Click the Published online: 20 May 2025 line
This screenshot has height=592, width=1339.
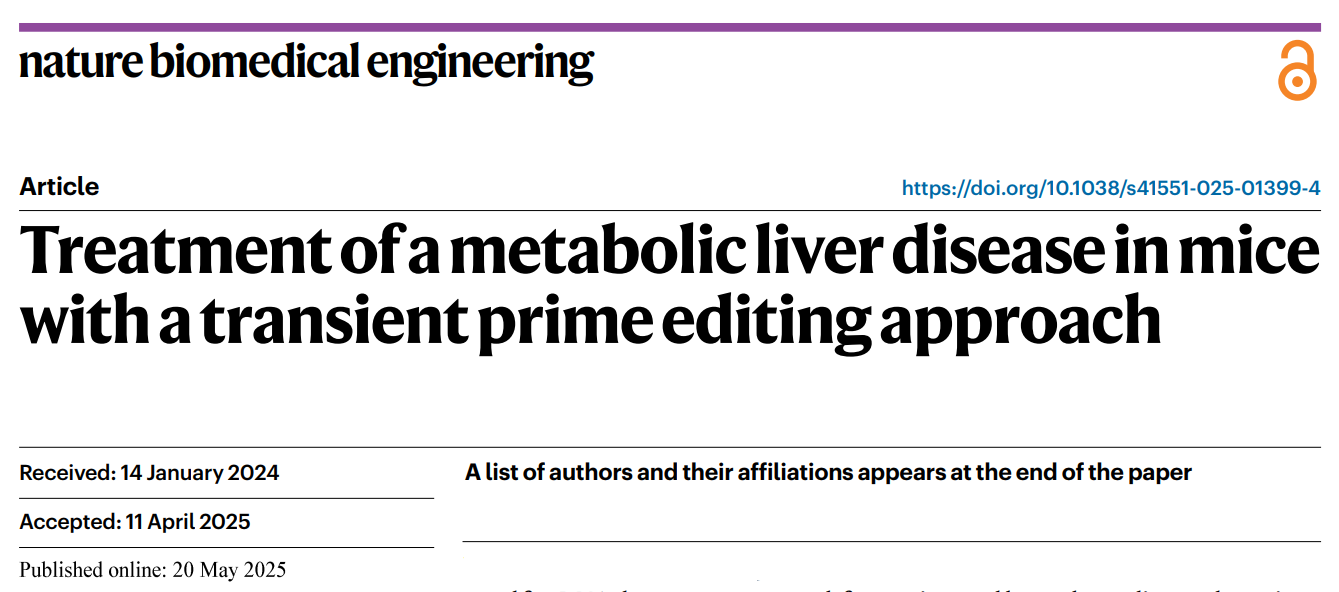click(x=153, y=571)
